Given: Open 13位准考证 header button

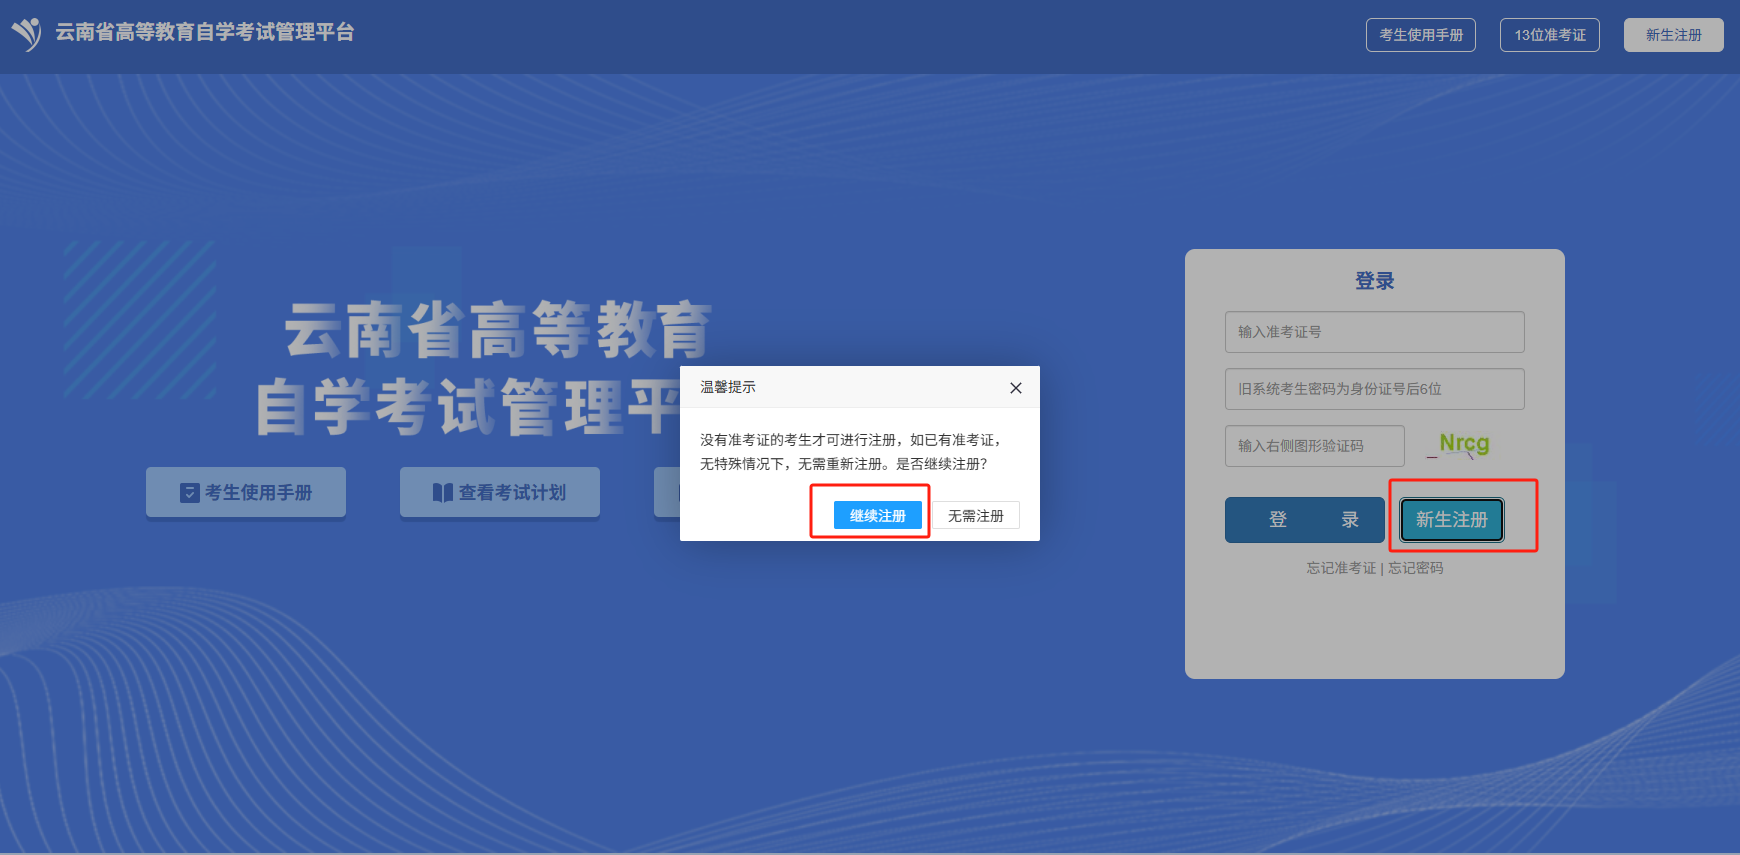Looking at the screenshot, I should (1550, 35).
